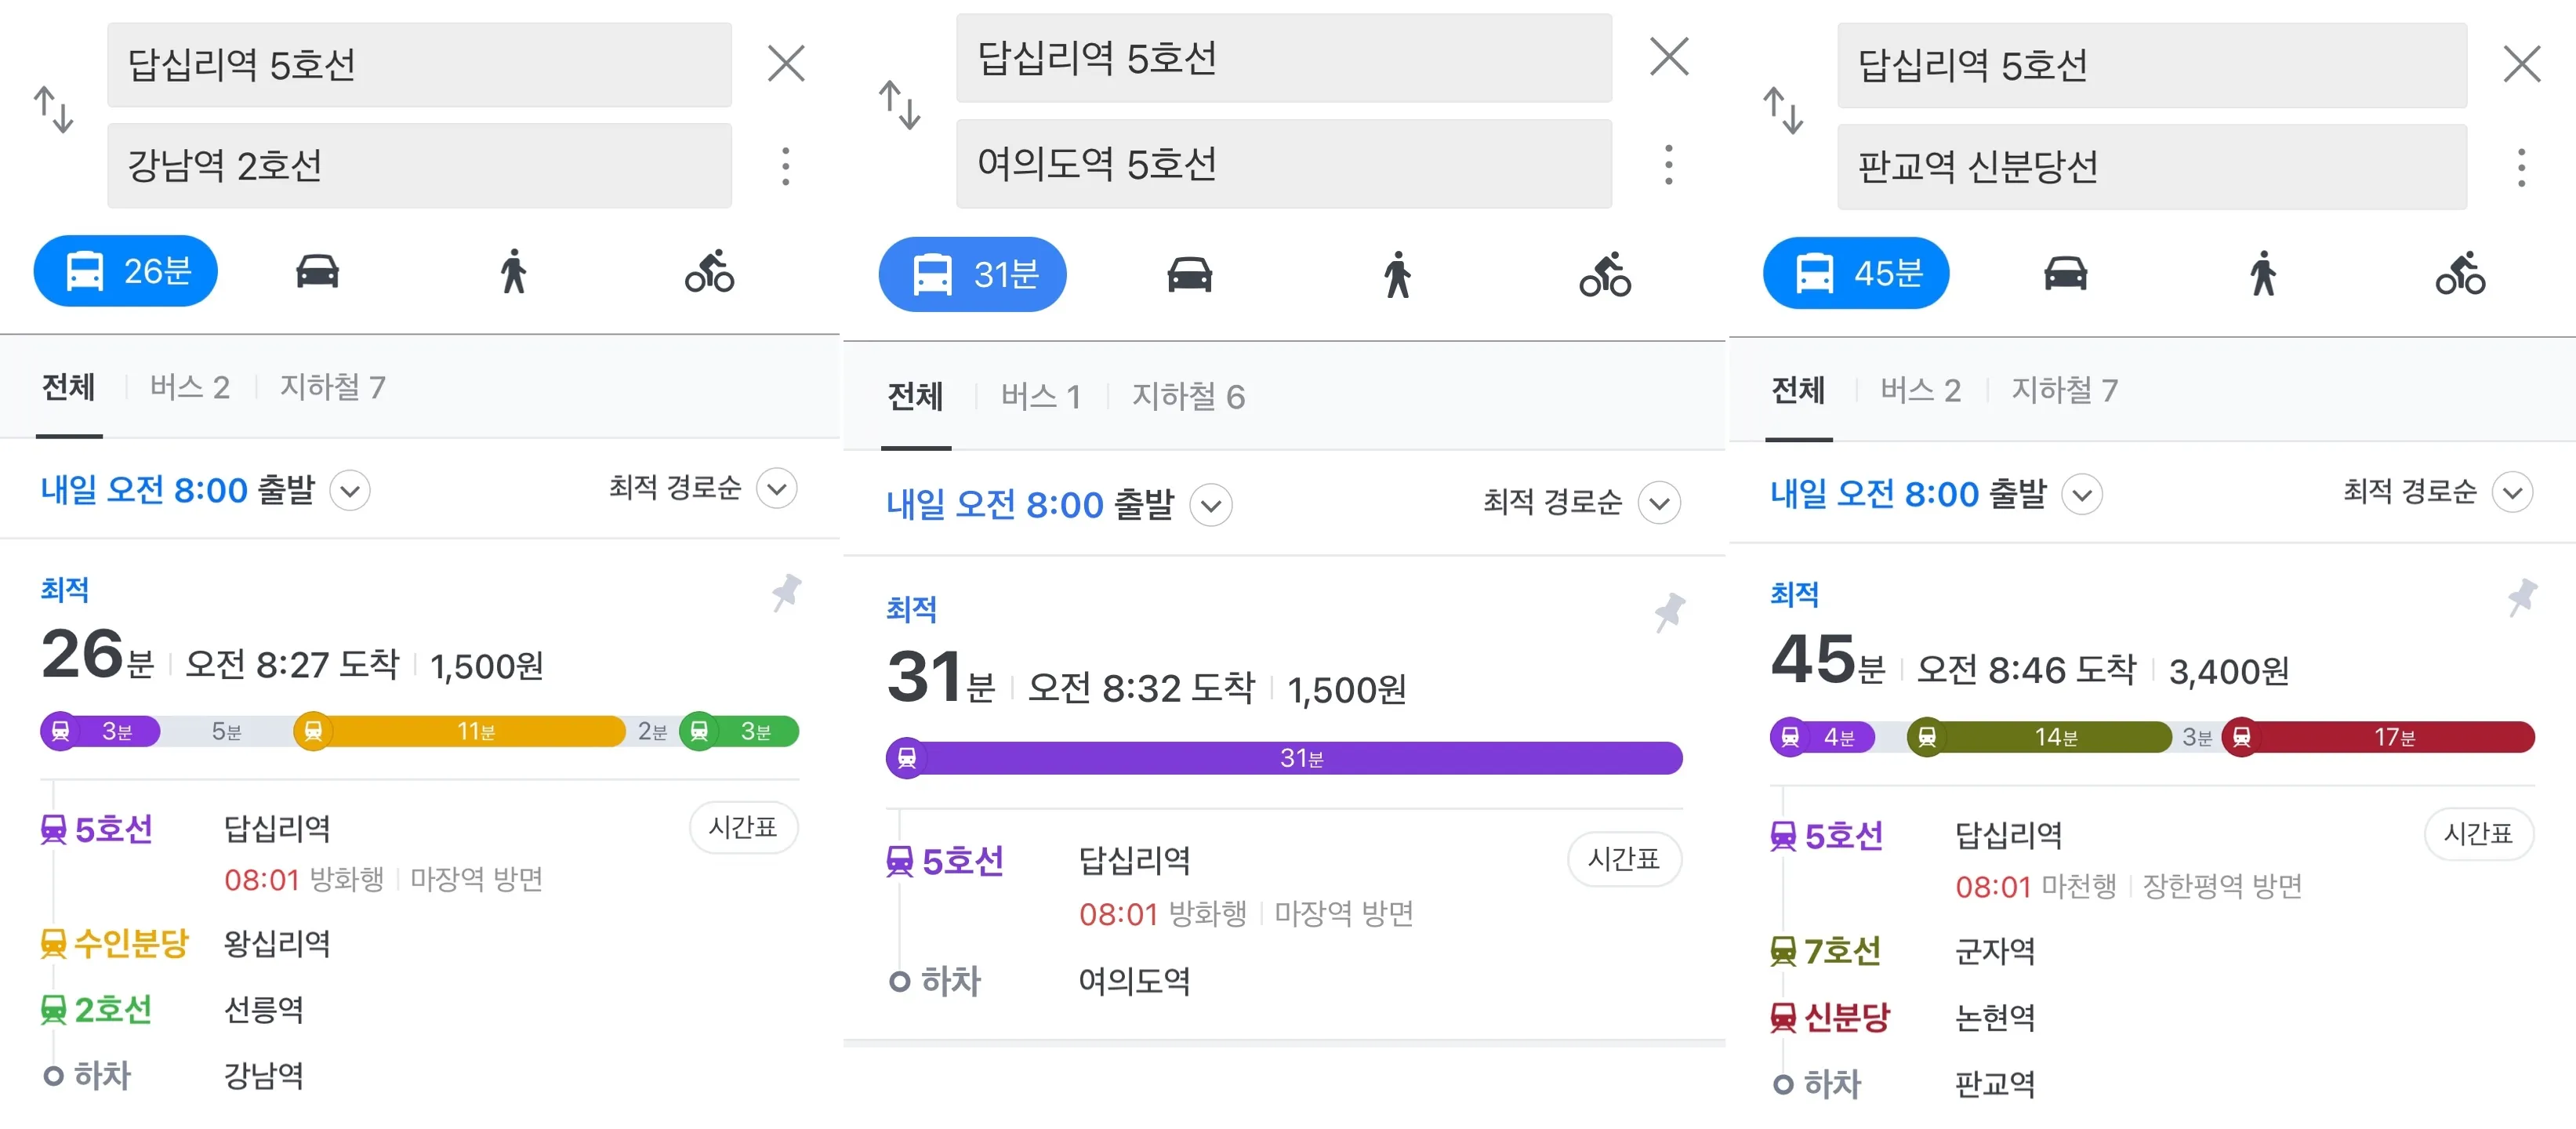Switch to car directions in the 45분 panel
Image resolution: width=2576 pixels, height=1129 pixels.
(2065, 273)
